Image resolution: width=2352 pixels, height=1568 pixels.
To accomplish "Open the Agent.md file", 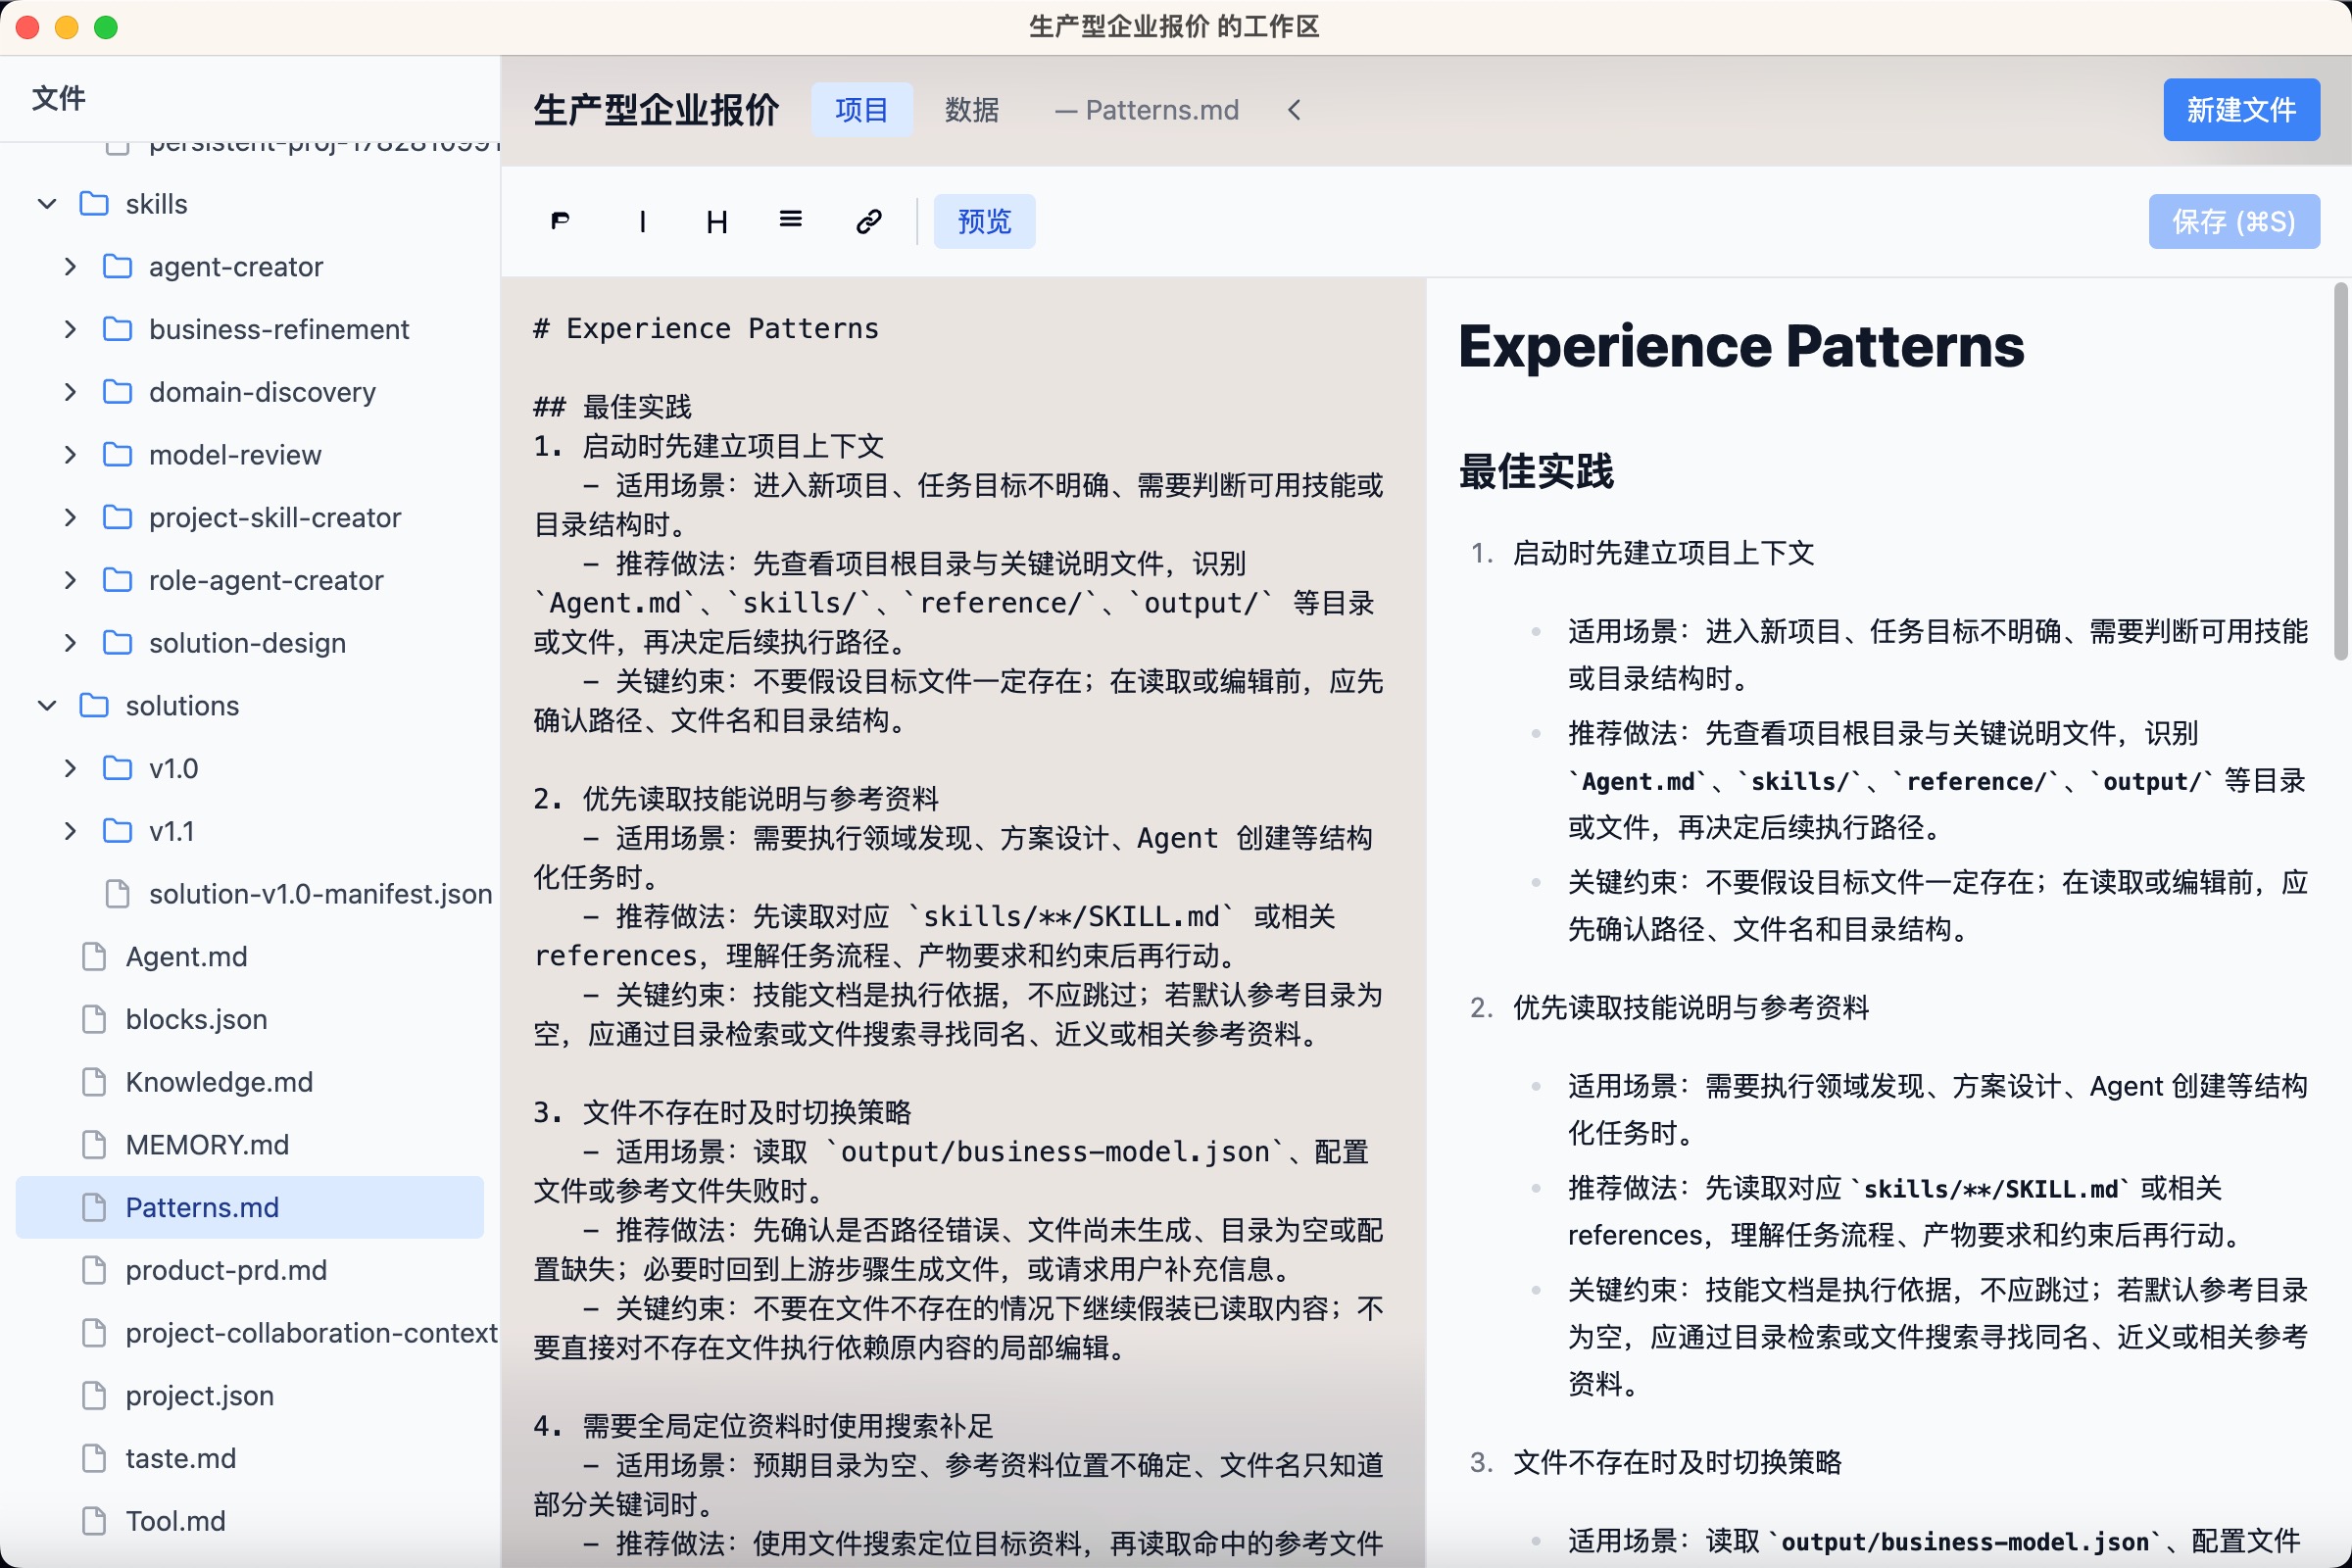I will point(250,957).
